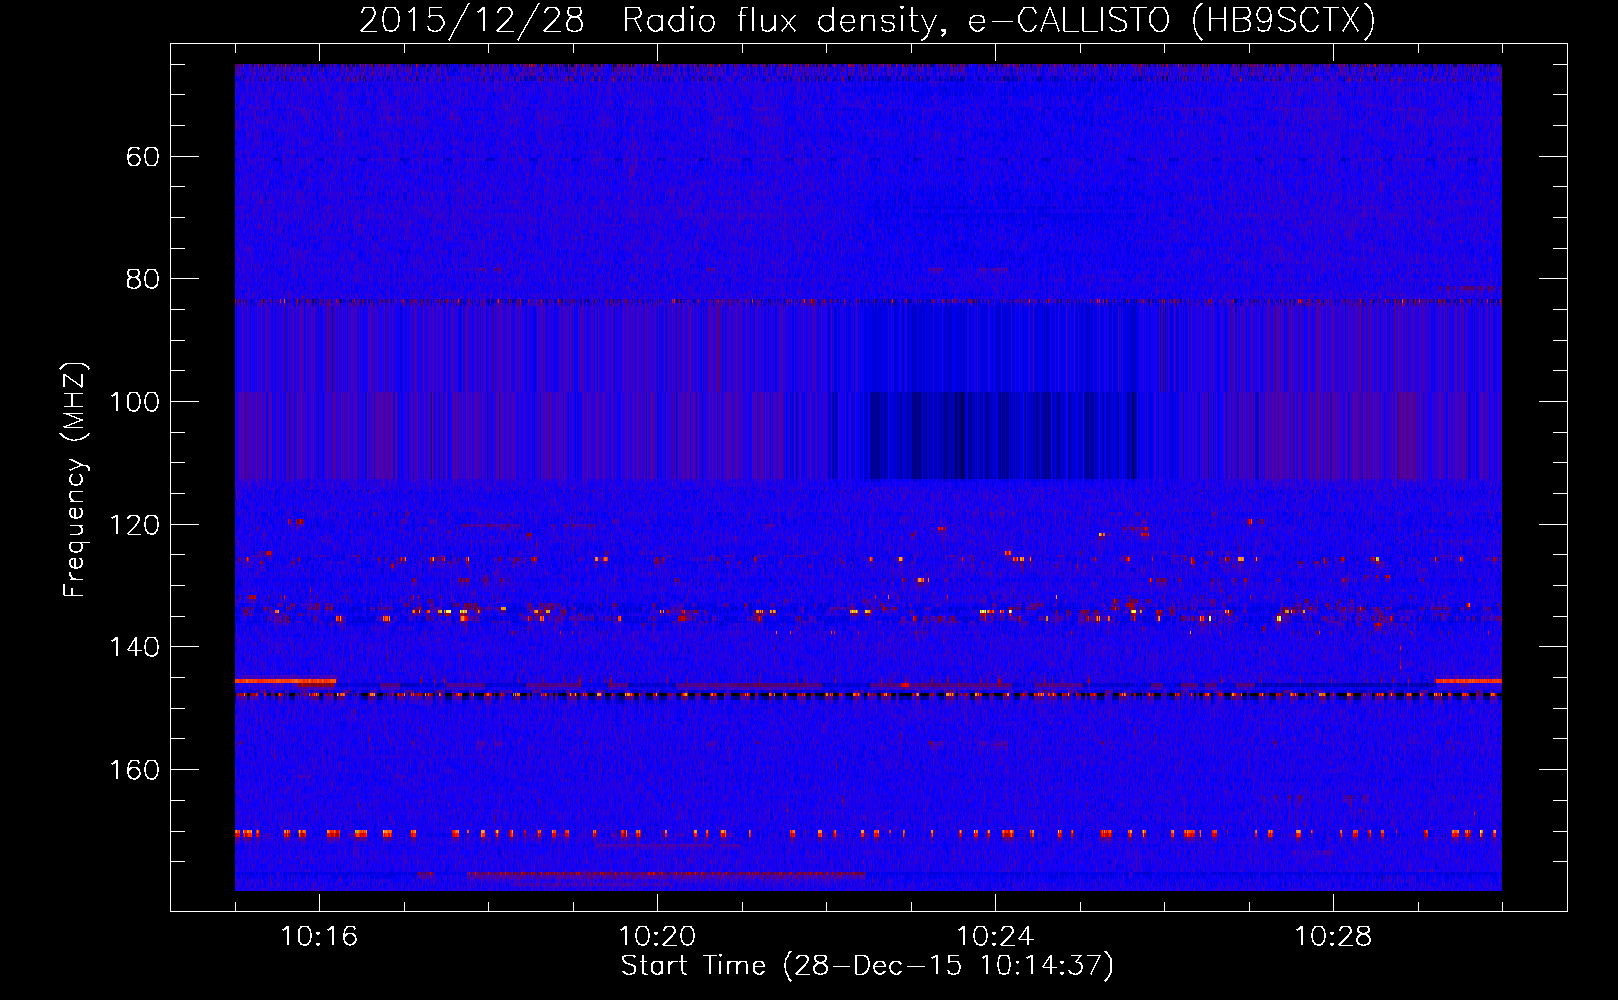Click the 10:24 time tick label

coord(995,937)
